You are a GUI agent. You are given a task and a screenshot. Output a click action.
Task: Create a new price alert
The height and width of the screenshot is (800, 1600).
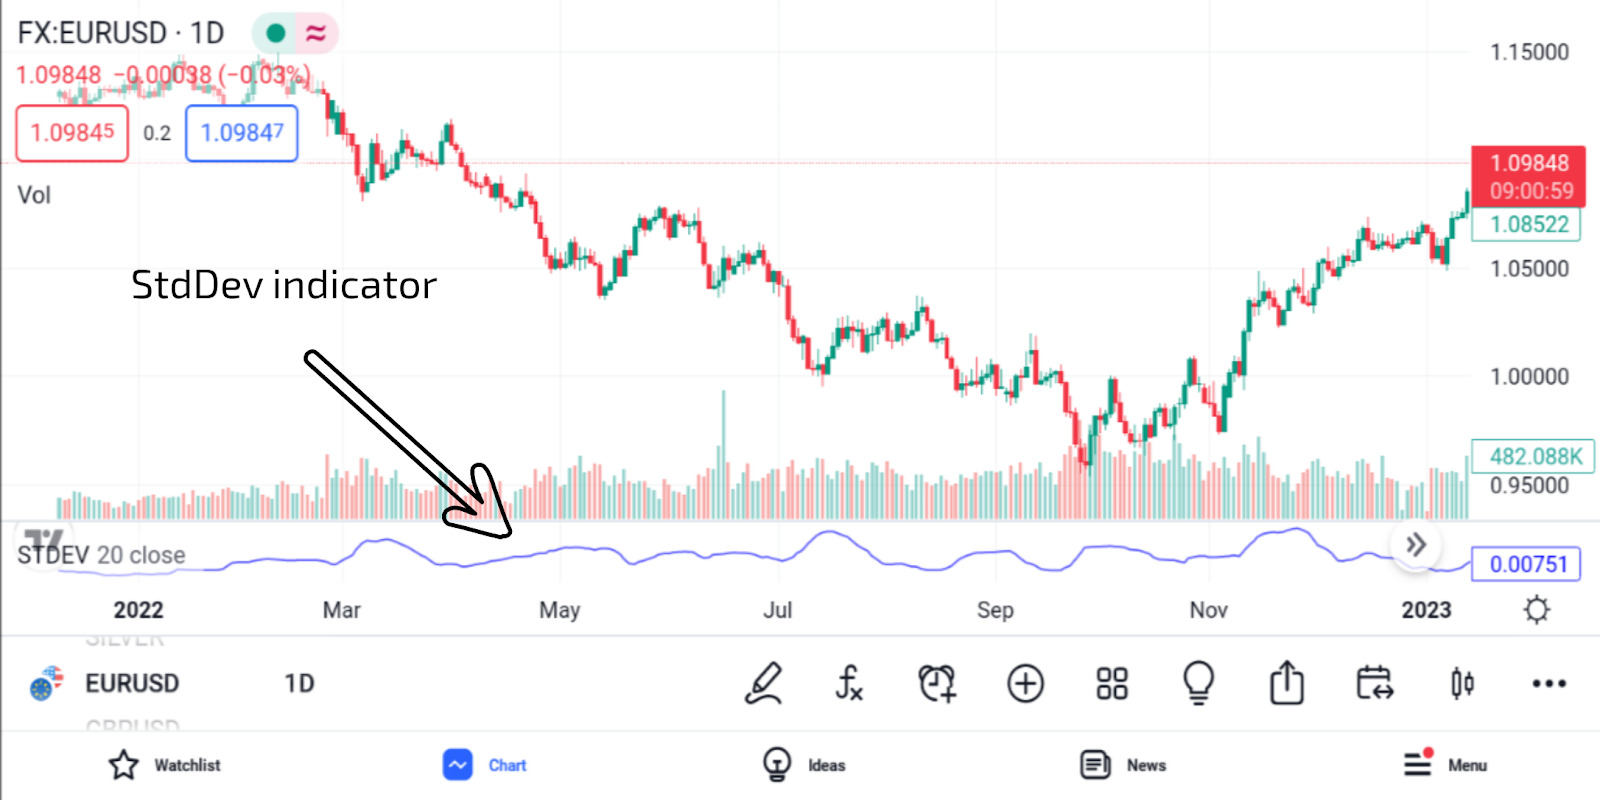937,684
